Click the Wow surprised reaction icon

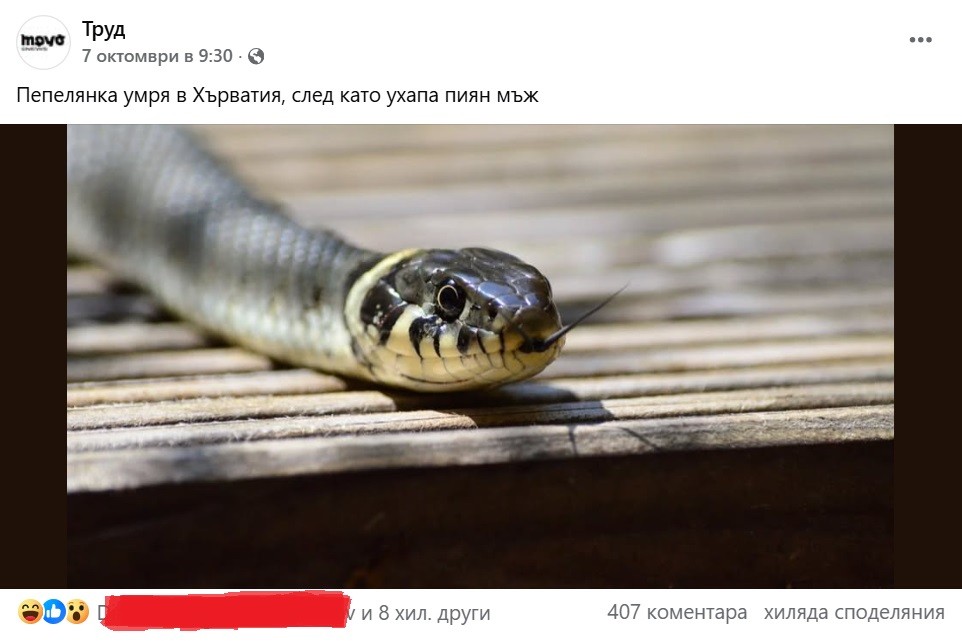tap(77, 612)
